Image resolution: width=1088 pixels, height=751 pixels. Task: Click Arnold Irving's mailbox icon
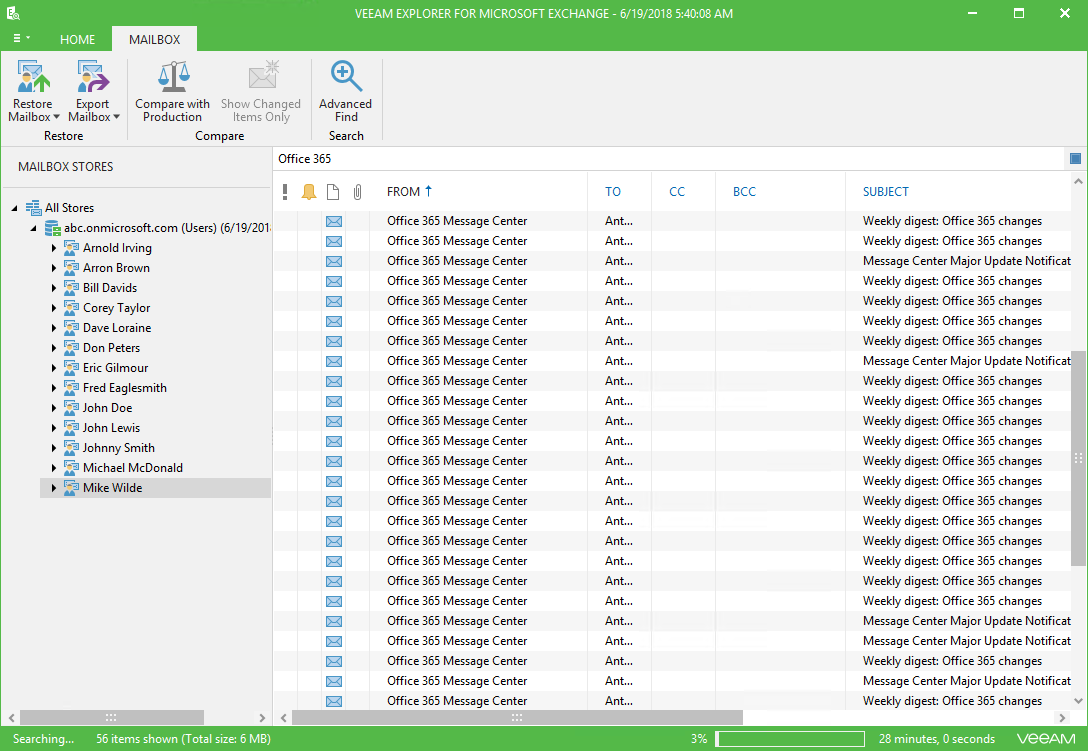pyautogui.click(x=71, y=248)
